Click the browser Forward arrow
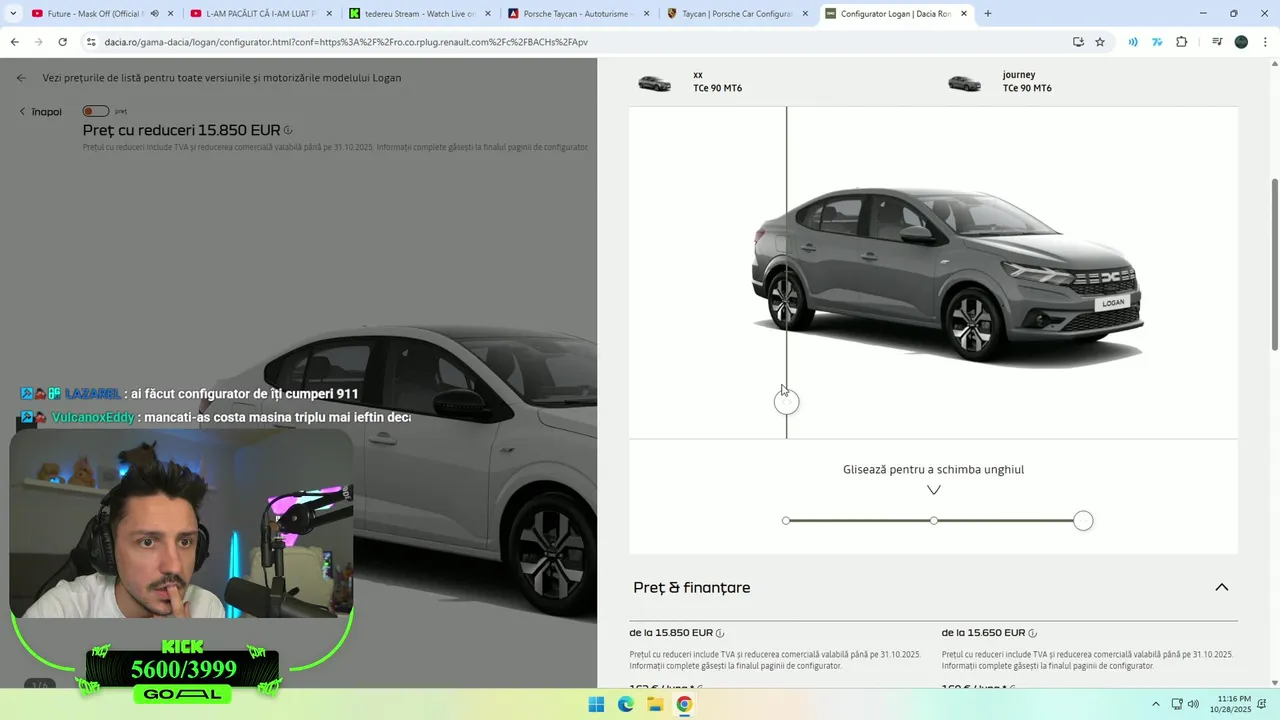This screenshot has width=1280, height=720. (38, 42)
